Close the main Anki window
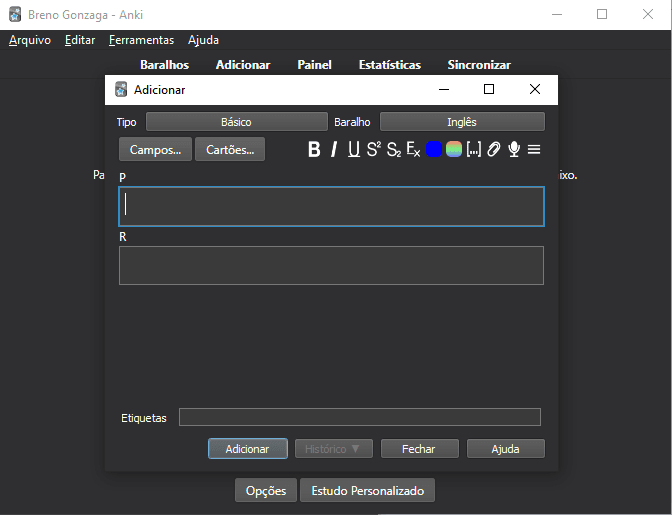The image size is (672, 515). coord(648,14)
